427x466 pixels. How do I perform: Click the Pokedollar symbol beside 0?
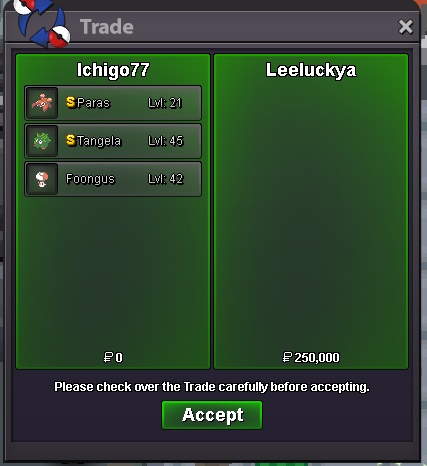click(108, 357)
